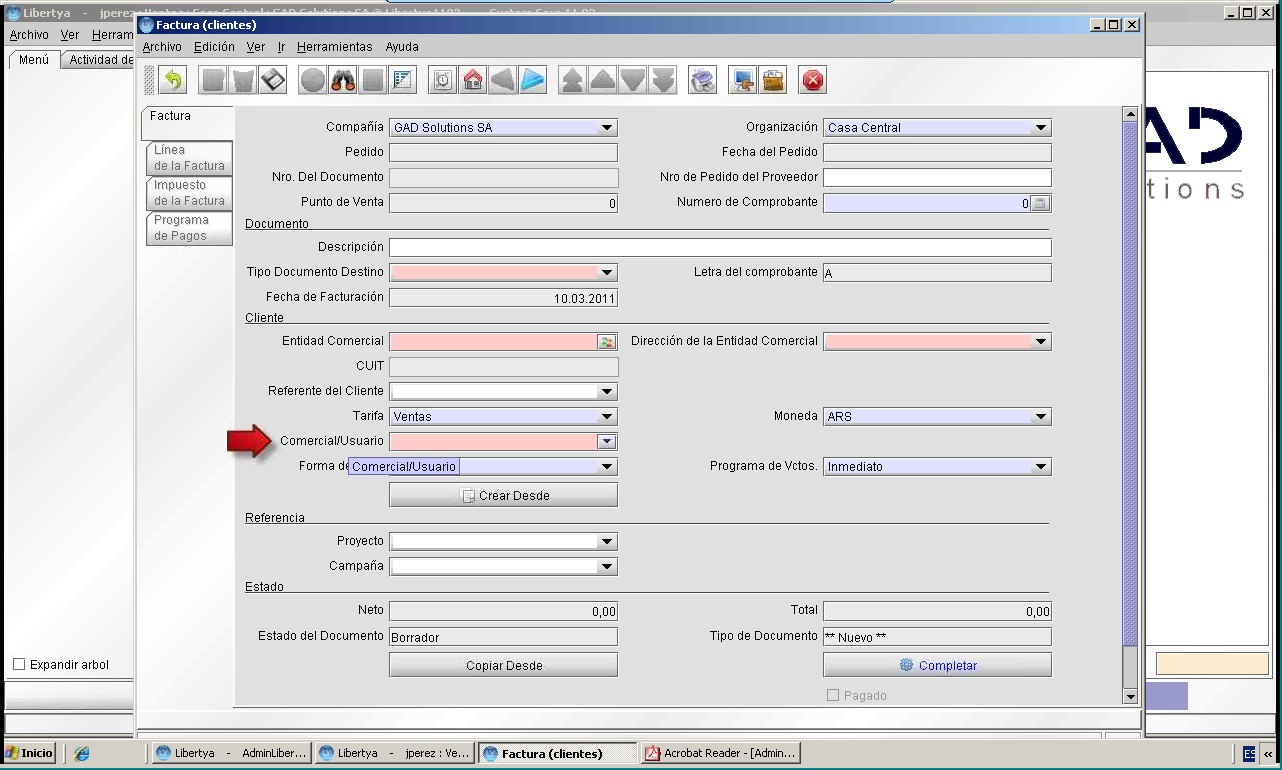The height and width of the screenshot is (770, 1282).
Task: Open the Referente del Cliente dropdown
Action: point(607,392)
